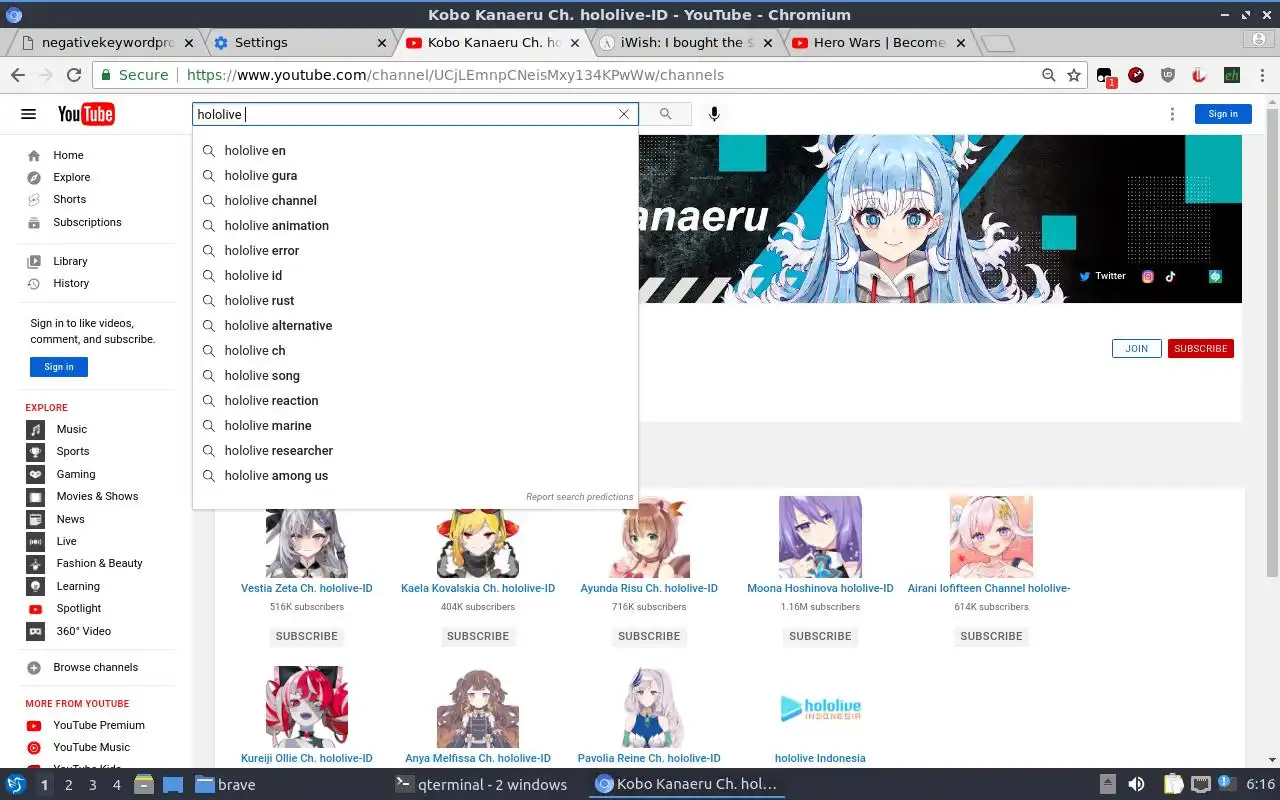The image size is (1280, 800).
Task: Open qterminal from the taskbar
Action: tap(482, 785)
